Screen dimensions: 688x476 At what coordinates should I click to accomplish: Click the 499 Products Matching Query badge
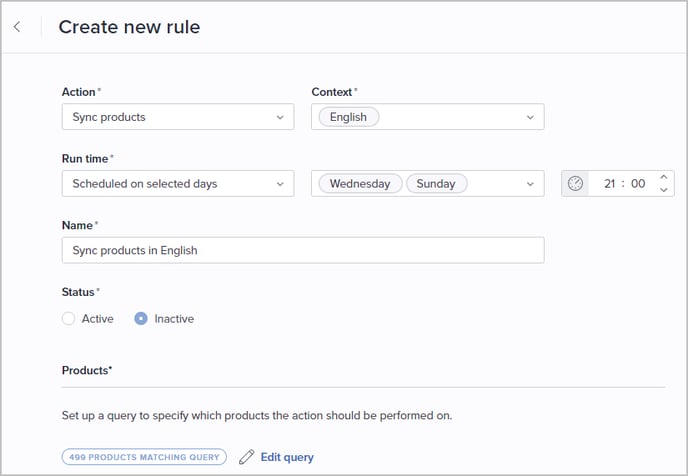pos(144,457)
